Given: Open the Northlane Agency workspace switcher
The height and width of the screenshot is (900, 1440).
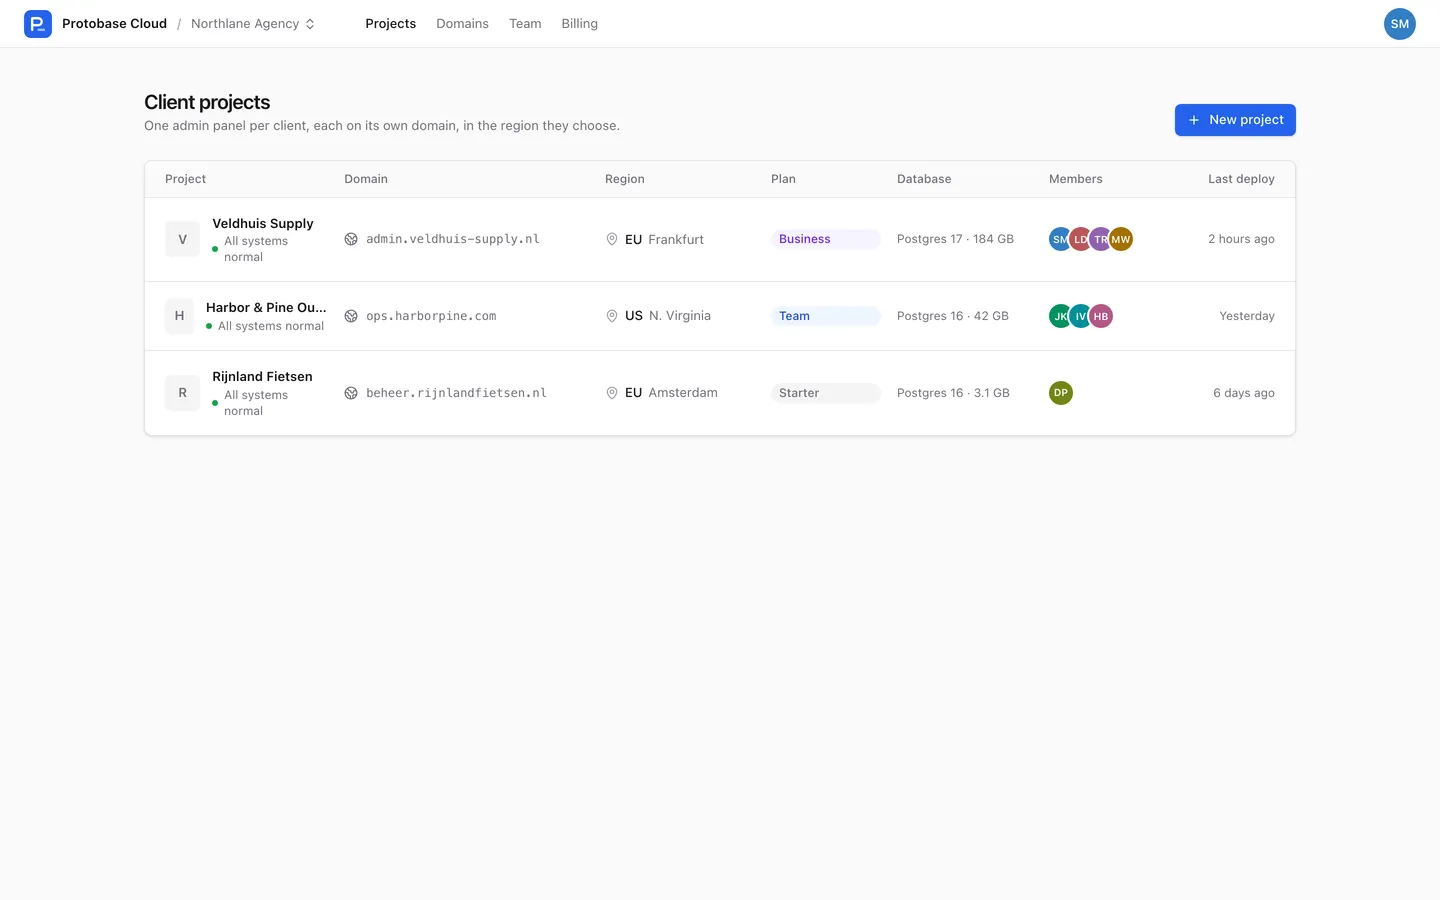Looking at the screenshot, I should tap(253, 24).
